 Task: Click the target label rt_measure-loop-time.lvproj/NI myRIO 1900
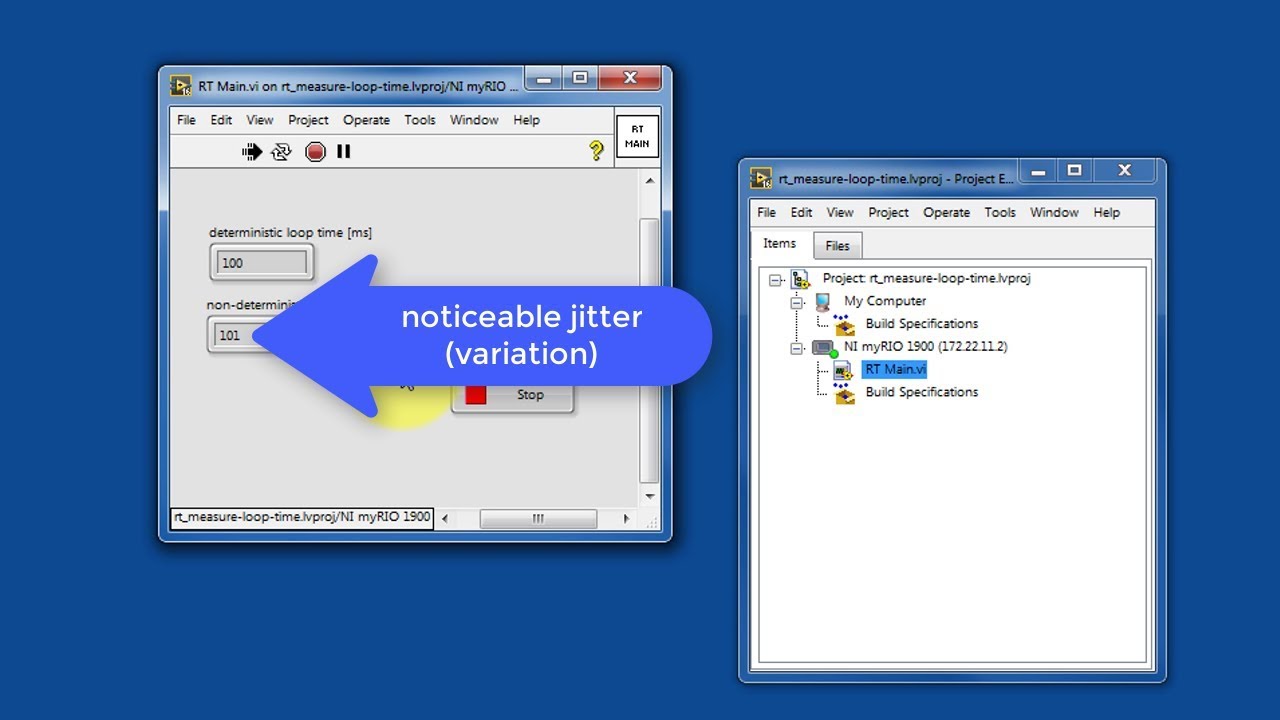(x=302, y=518)
